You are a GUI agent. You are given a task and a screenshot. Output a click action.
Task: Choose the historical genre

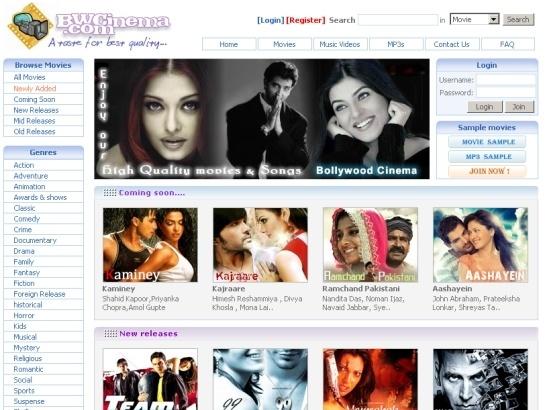[x=28, y=305]
